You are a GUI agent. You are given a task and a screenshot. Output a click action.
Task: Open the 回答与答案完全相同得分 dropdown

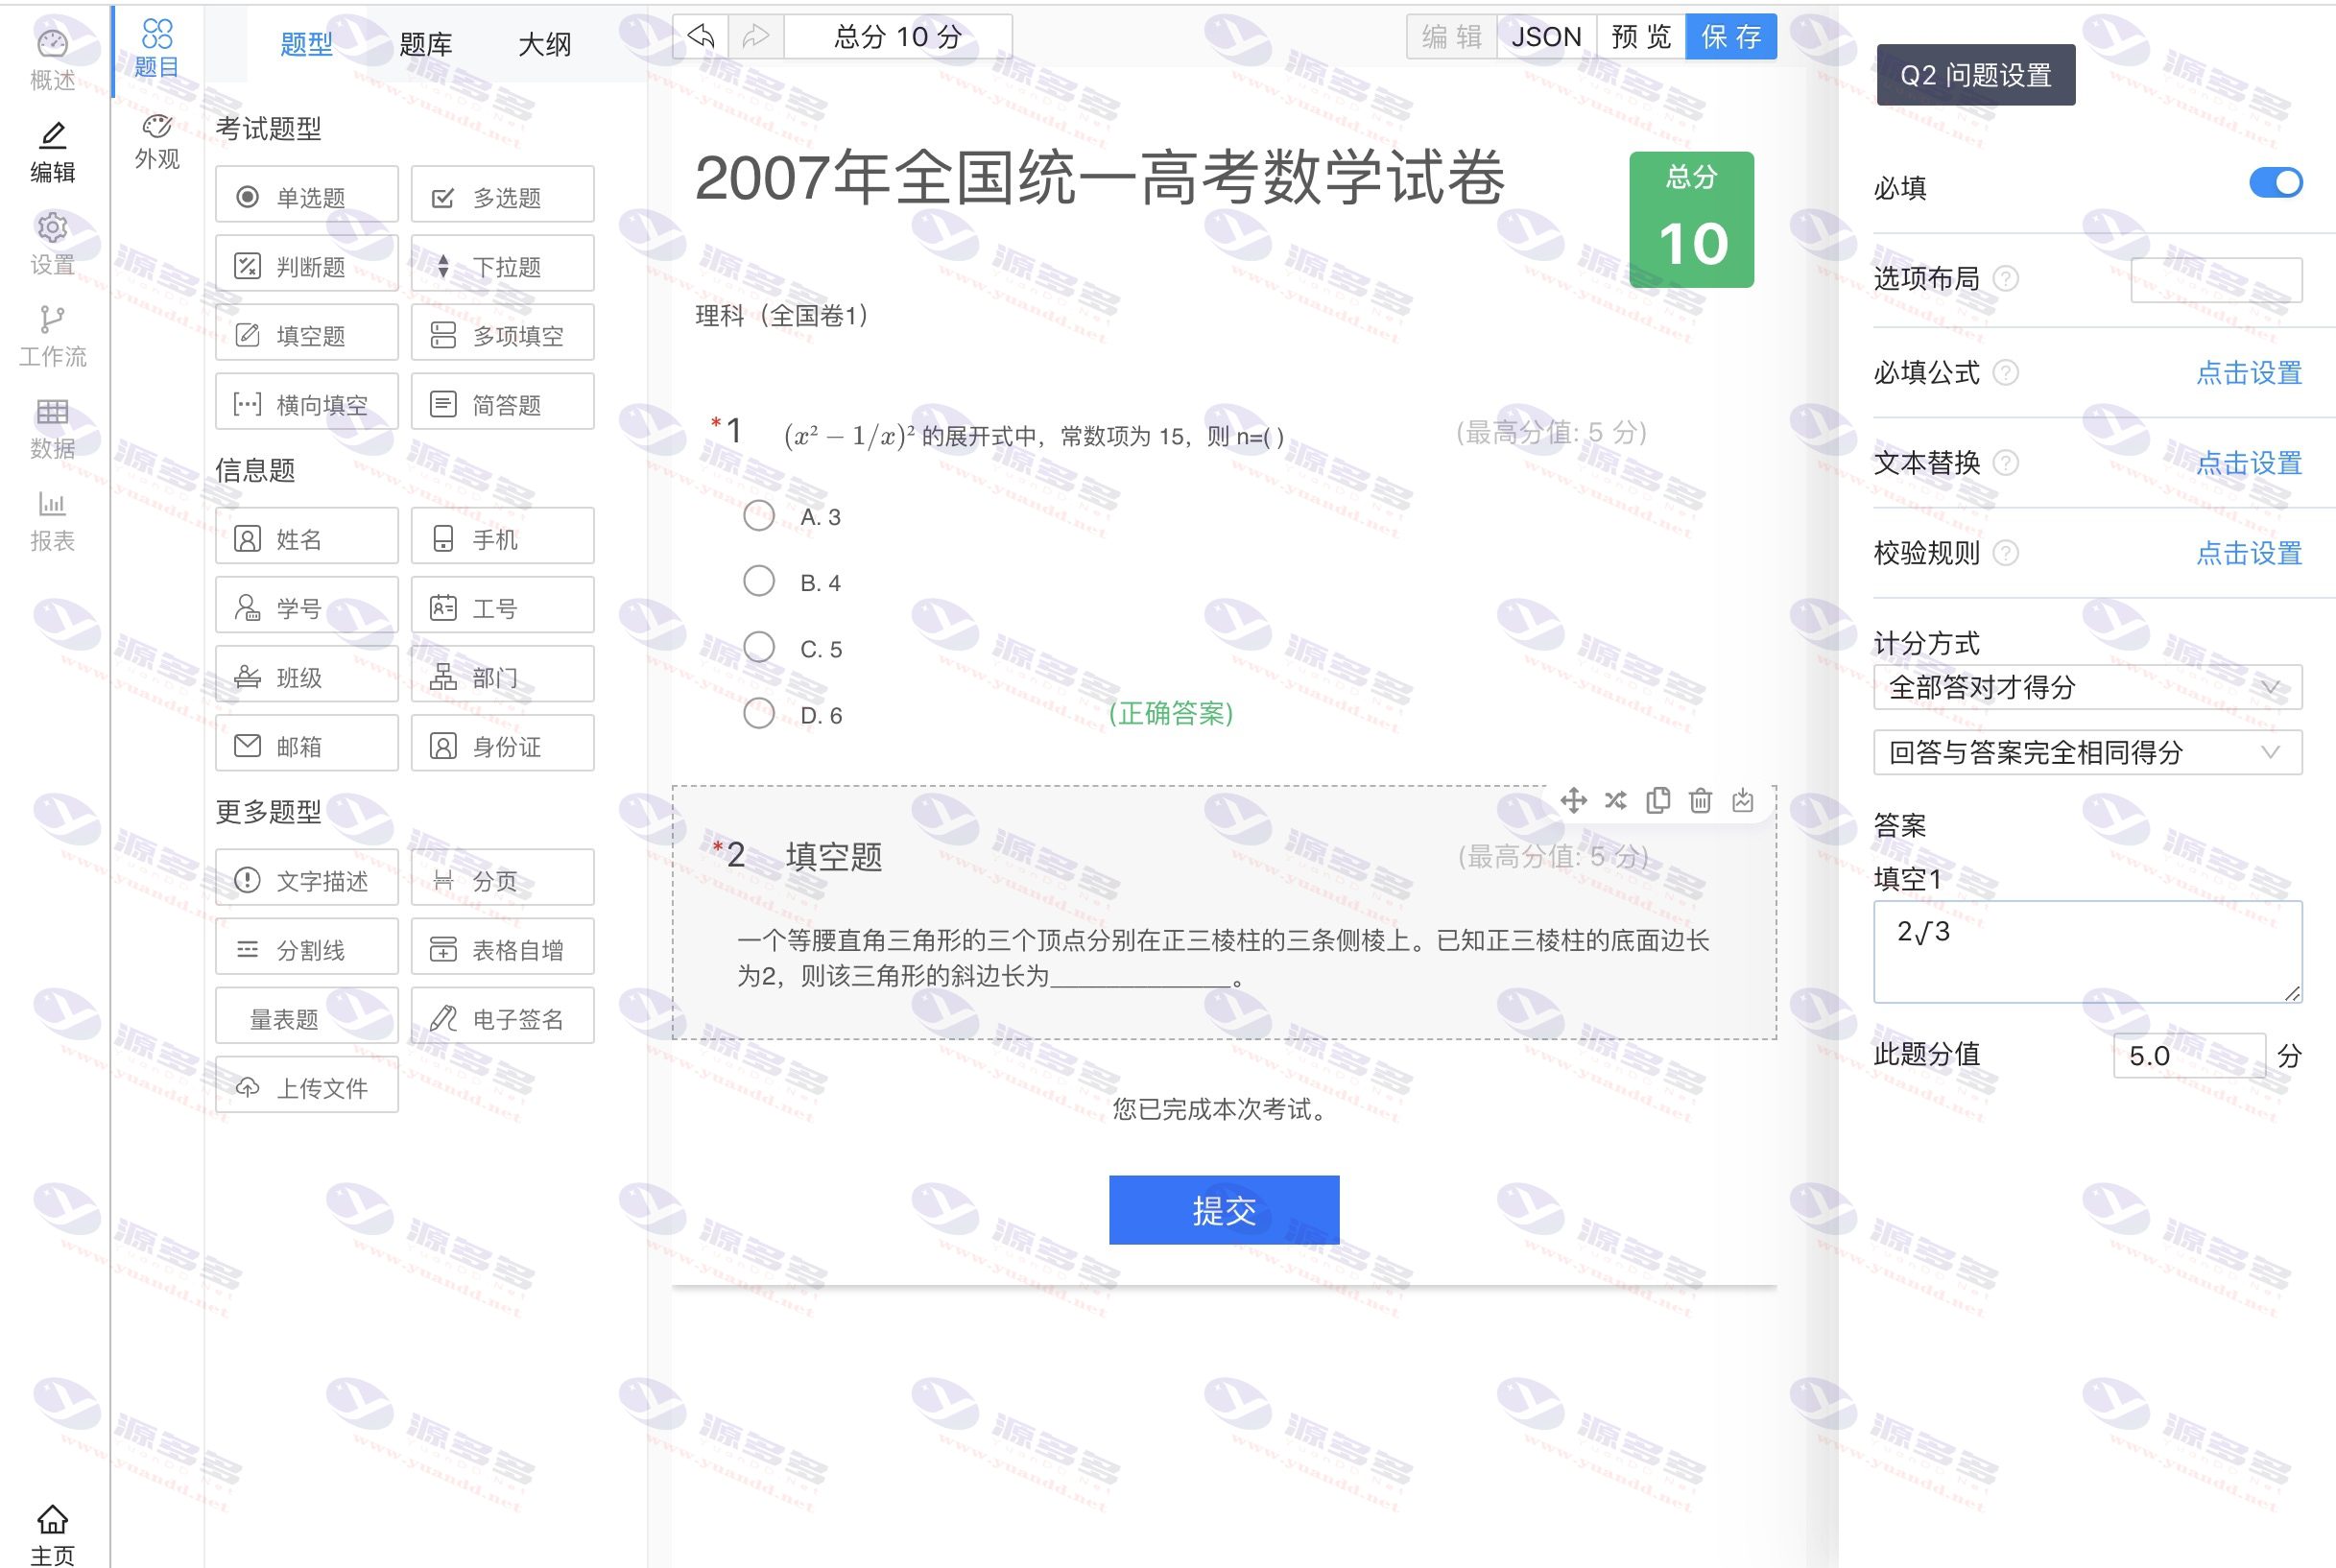[2088, 752]
